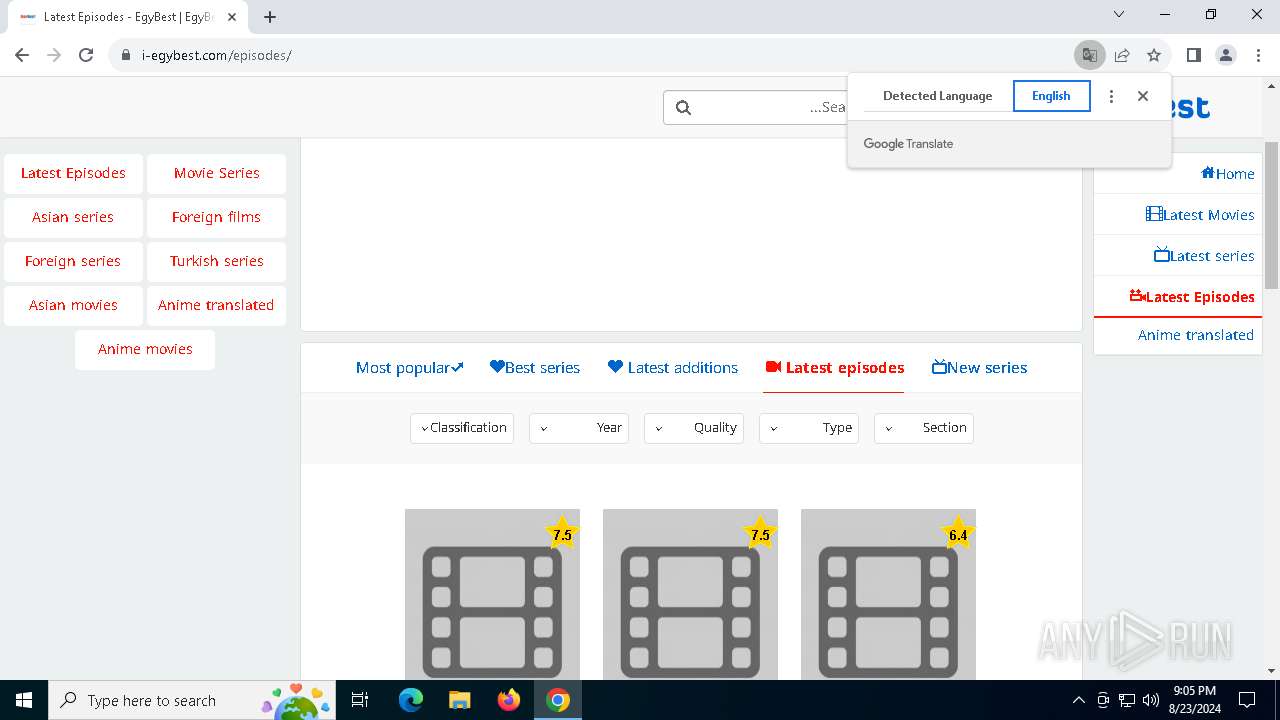Viewport: 1280px width, 720px height.
Task: Click Foreign series category button
Action: [x=74, y=261]
